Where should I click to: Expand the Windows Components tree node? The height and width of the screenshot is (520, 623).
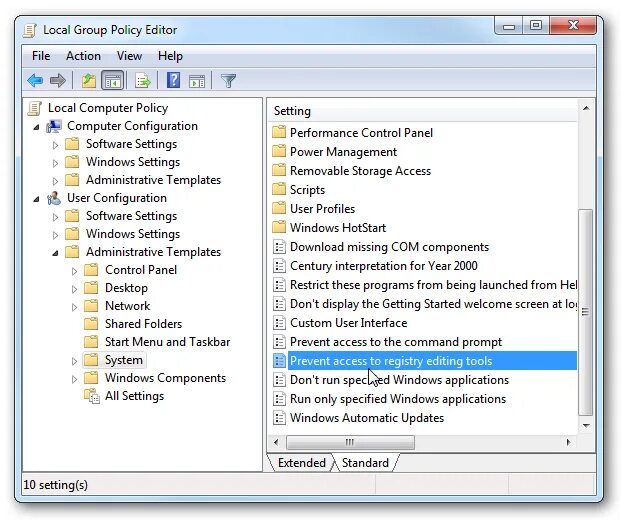click(x=74, y=379)
